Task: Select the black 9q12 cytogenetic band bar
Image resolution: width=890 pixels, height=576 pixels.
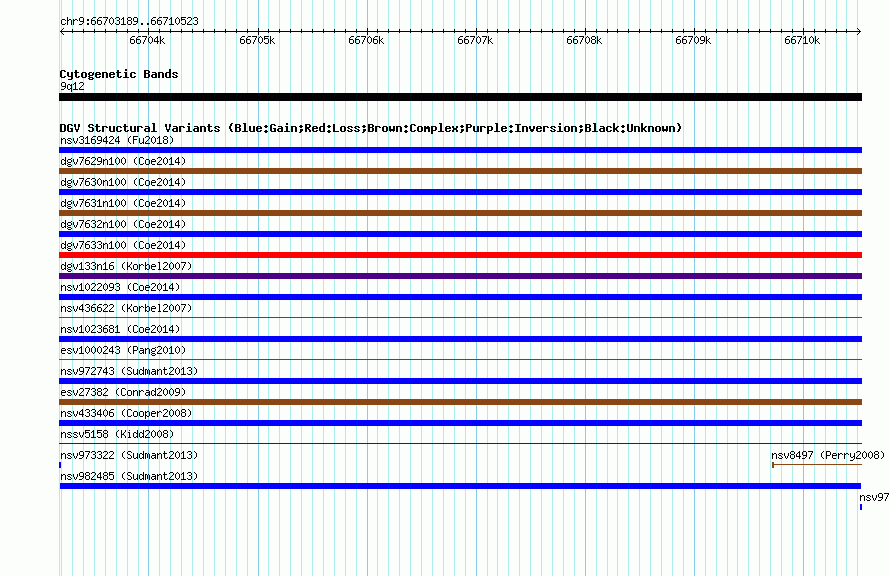Action: click(x=460, y=97)
